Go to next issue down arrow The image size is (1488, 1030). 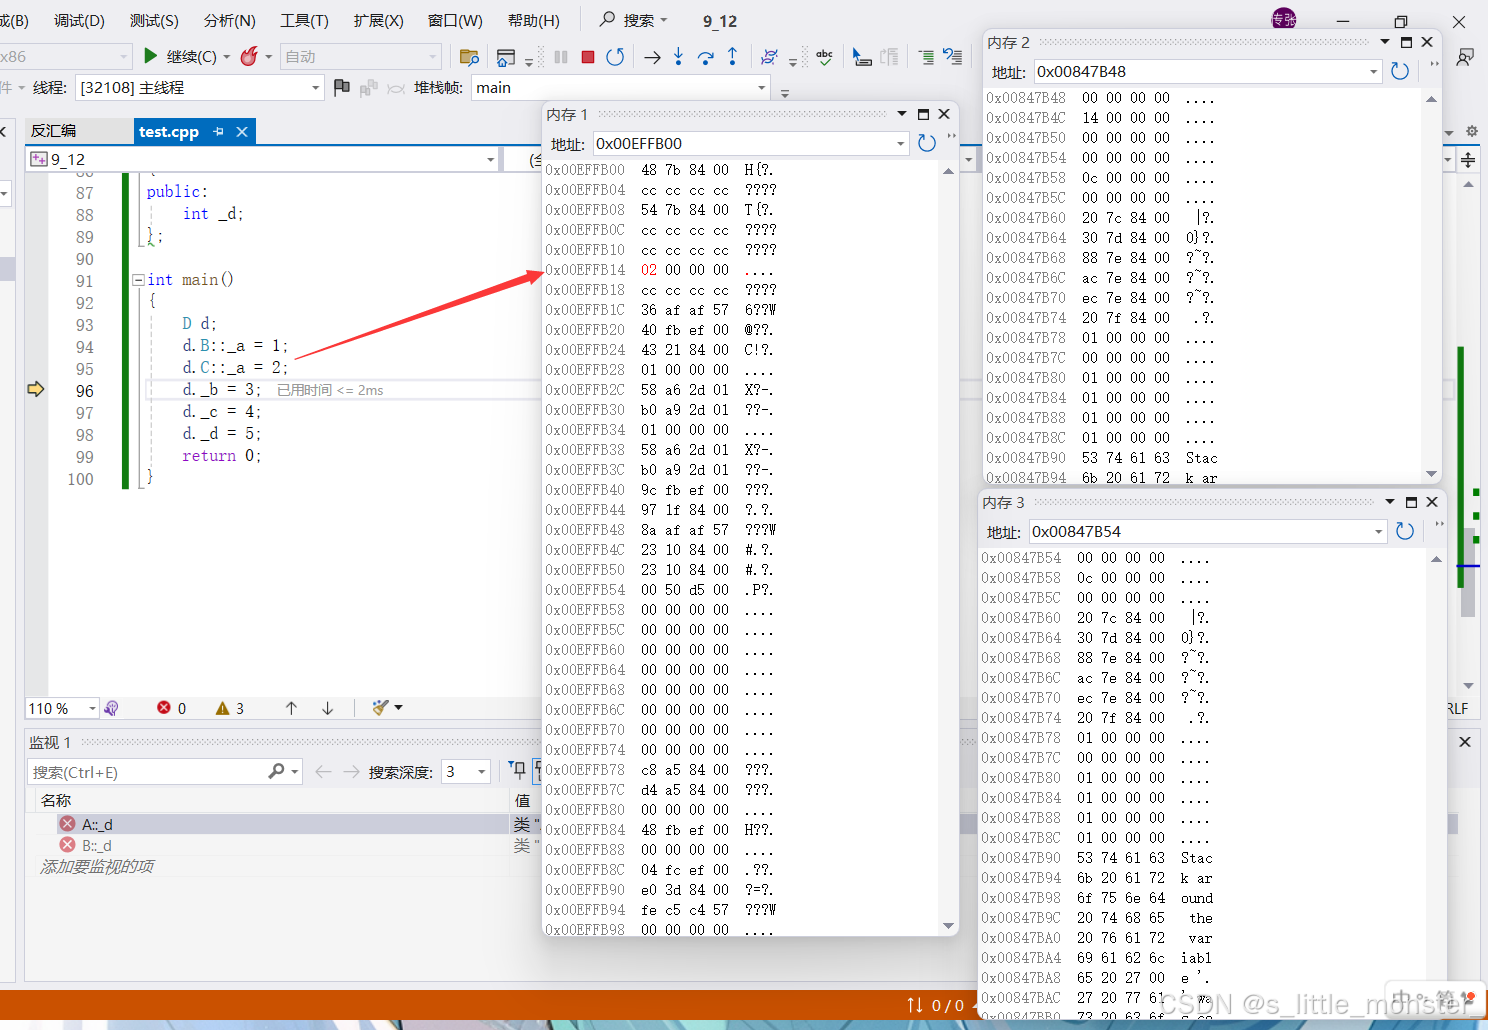coord(327,708)
